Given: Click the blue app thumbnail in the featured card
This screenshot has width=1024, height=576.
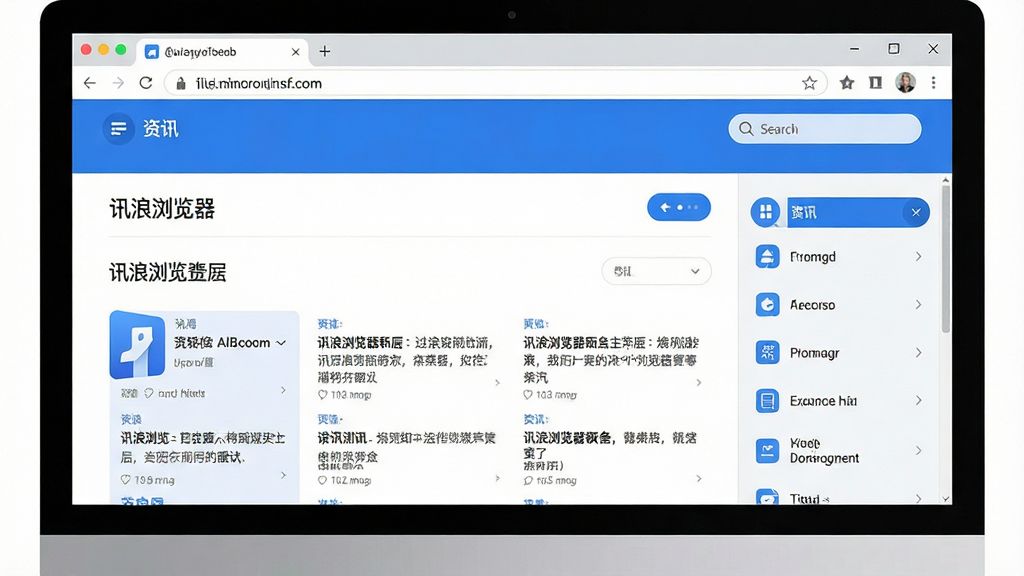Looking at the screenshot, I should (x=138, y=345).
